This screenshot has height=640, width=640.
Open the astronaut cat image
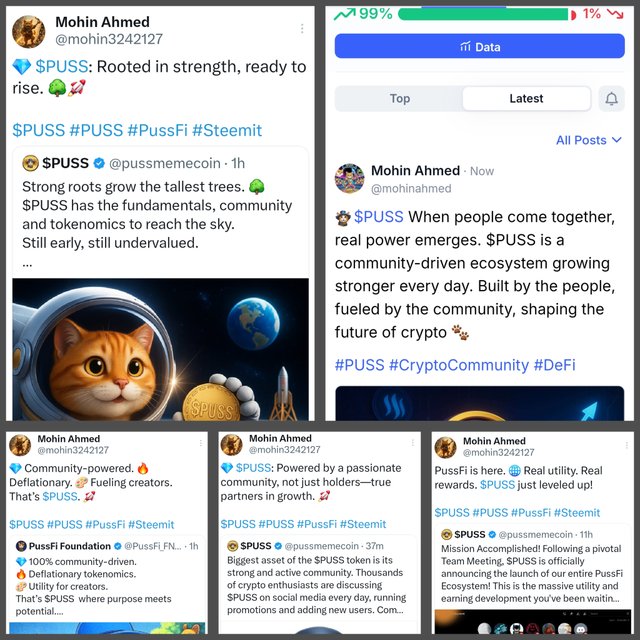[x=160, y=349]
